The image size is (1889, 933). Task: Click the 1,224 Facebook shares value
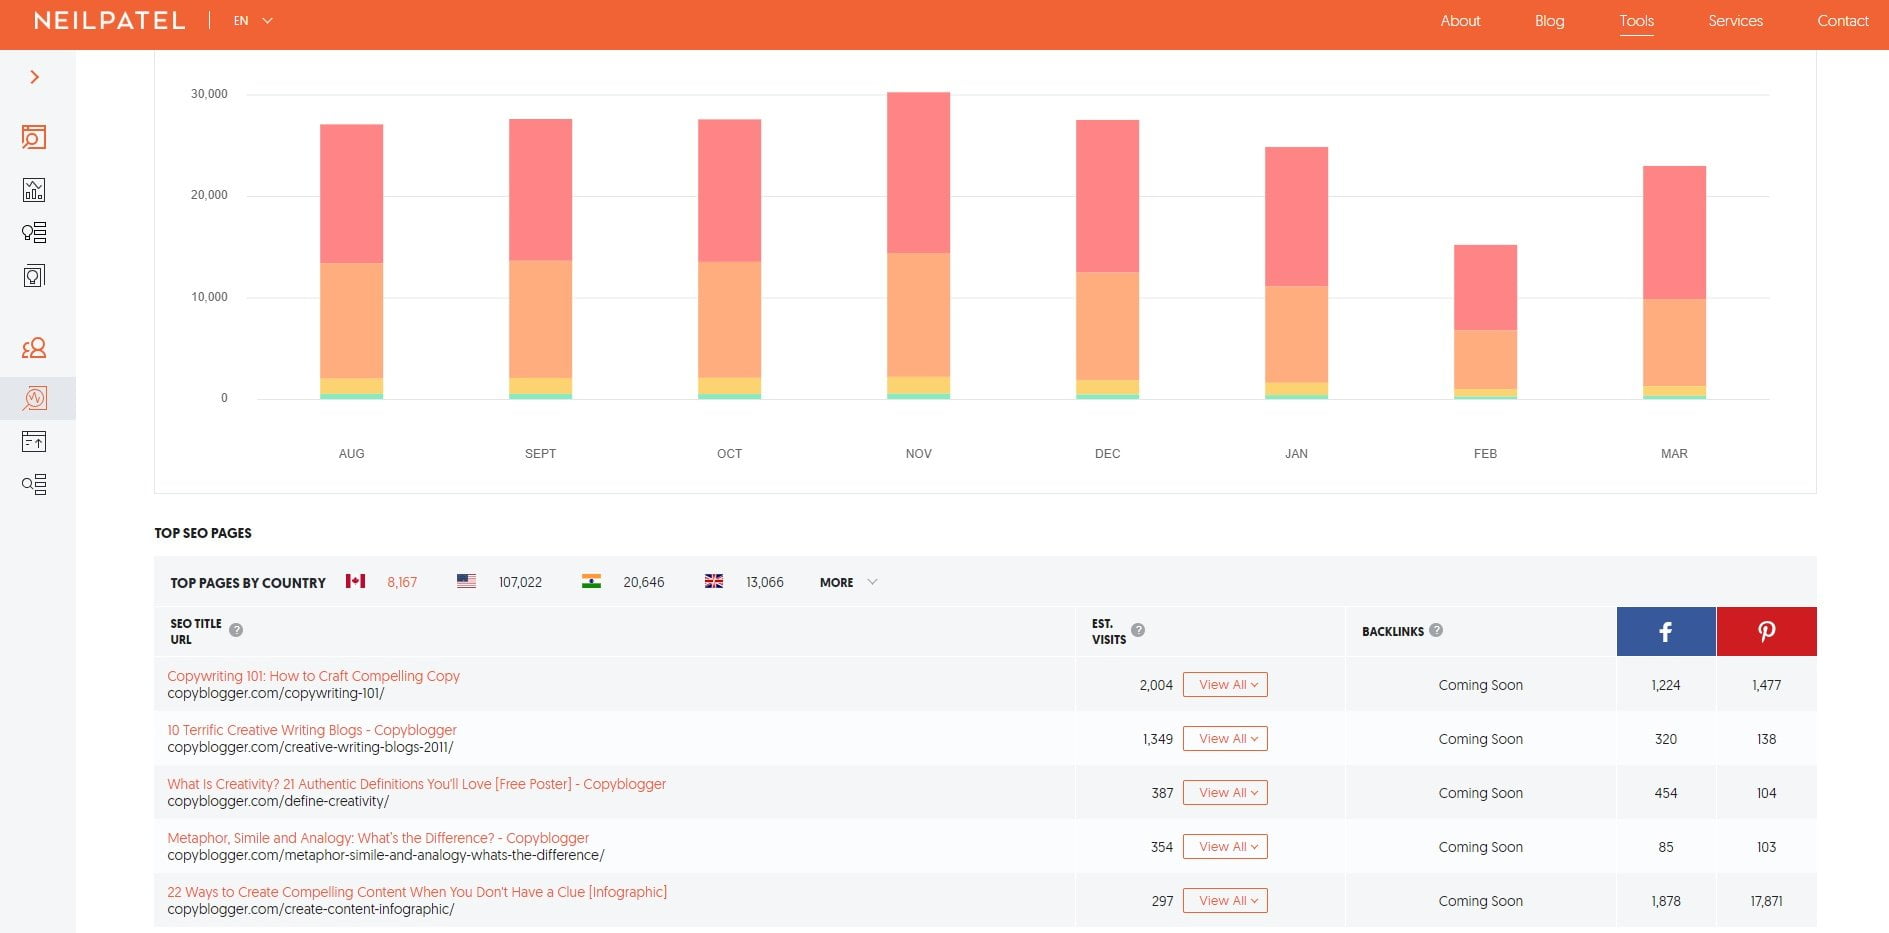point(1666,685)
